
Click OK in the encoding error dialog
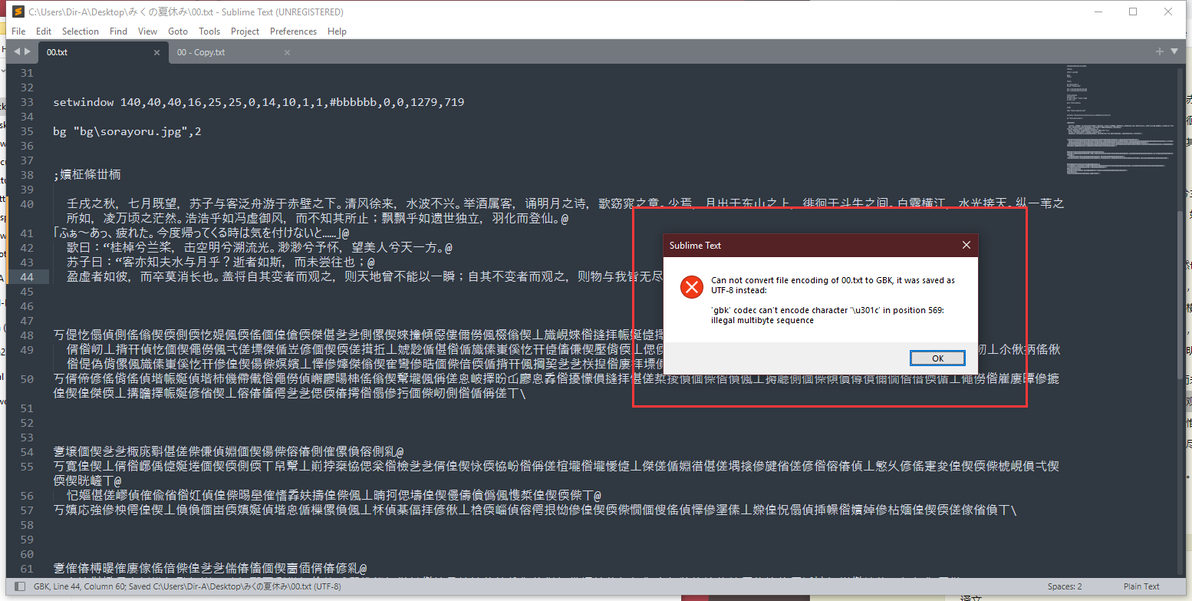(937, 358)
